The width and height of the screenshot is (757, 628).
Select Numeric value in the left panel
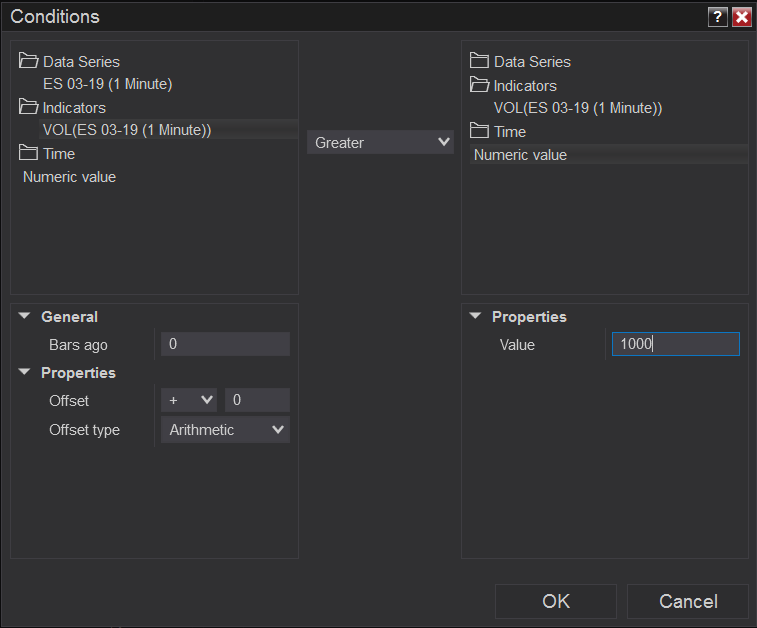[x=69, y=177]
